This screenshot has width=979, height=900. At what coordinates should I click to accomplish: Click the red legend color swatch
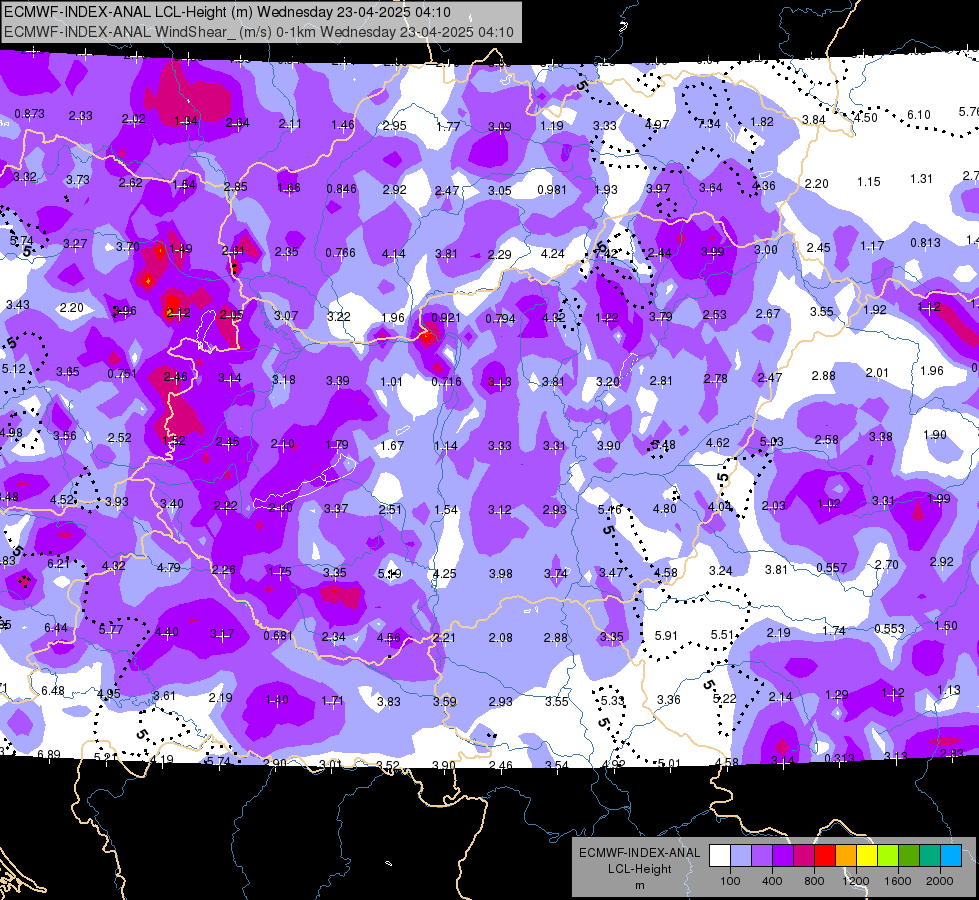coord(825,856)
